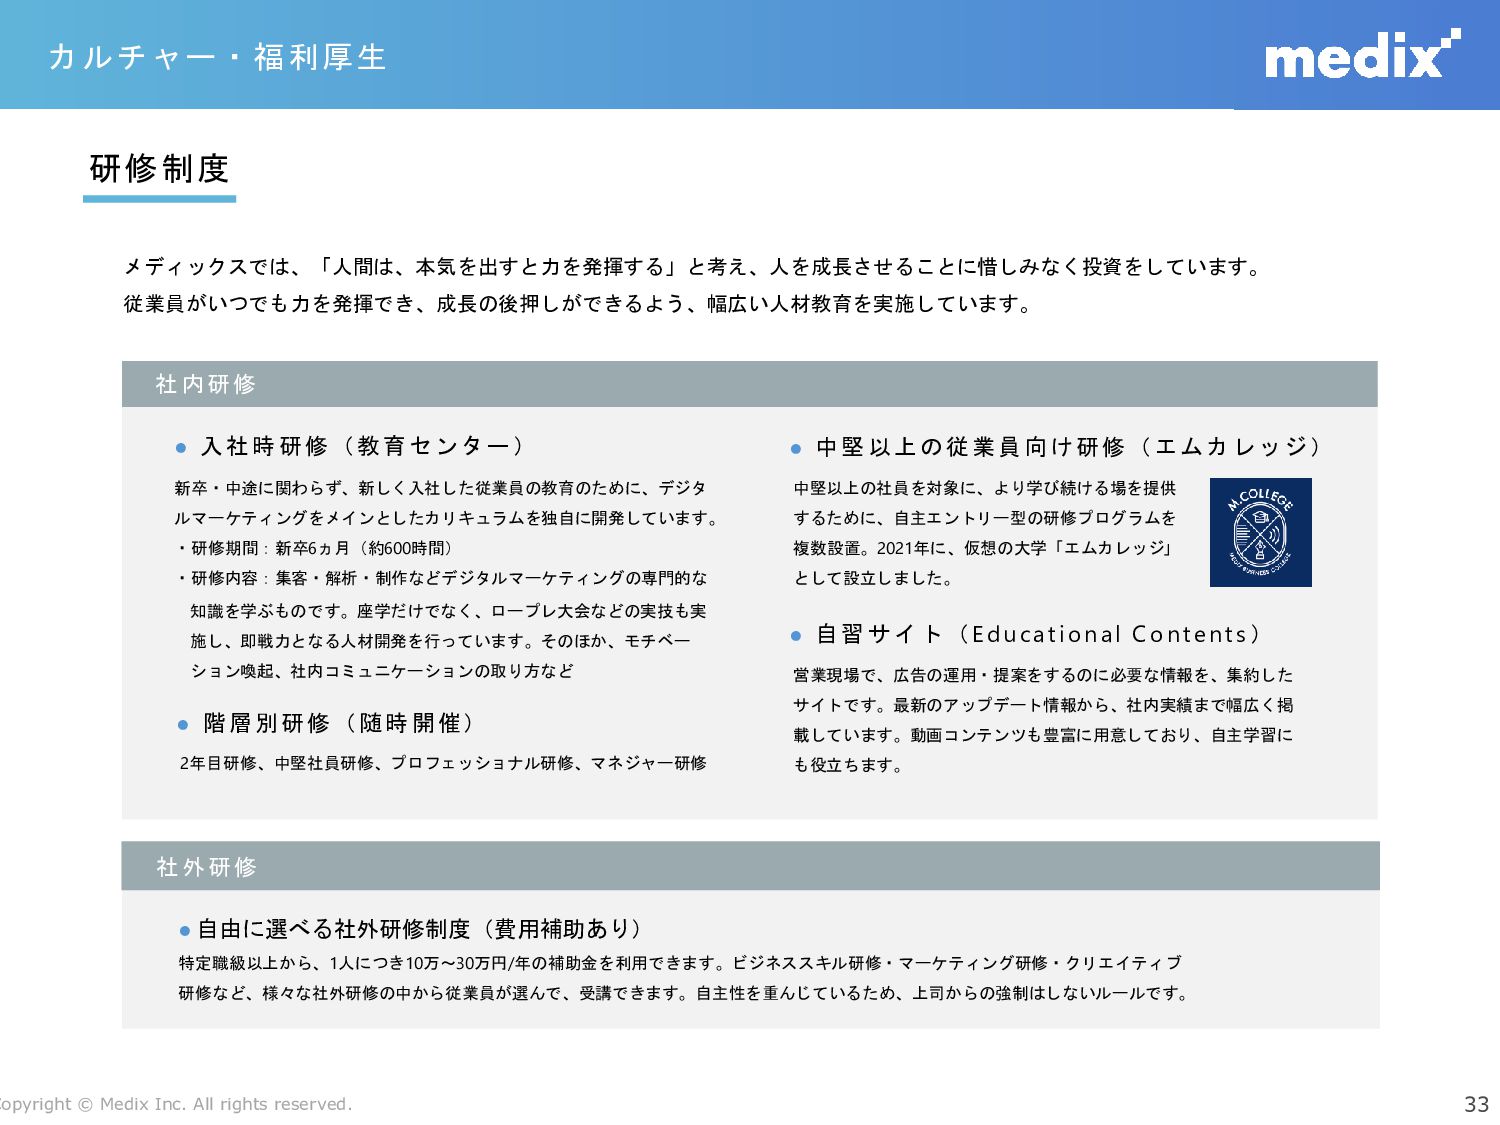This screenshot has height=1125, width=1500.
Task: Click heading 中堅以上の従業員向け研修（エムカレッジ）
Action: [x=1069, y=447]
